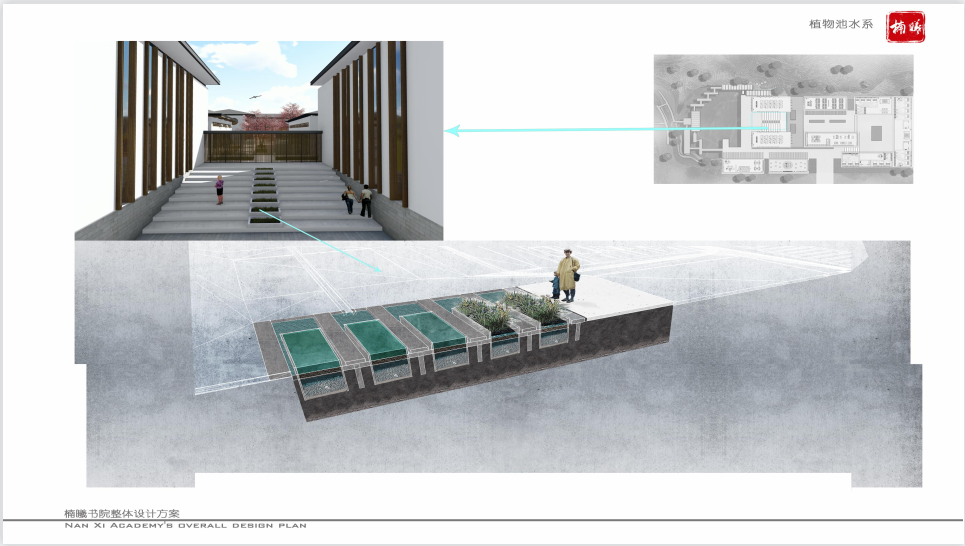Image resolution: width=965 pixels, height=546 pixels.
Task: Click the bird flying in the sky
Action: click(255, 97)
